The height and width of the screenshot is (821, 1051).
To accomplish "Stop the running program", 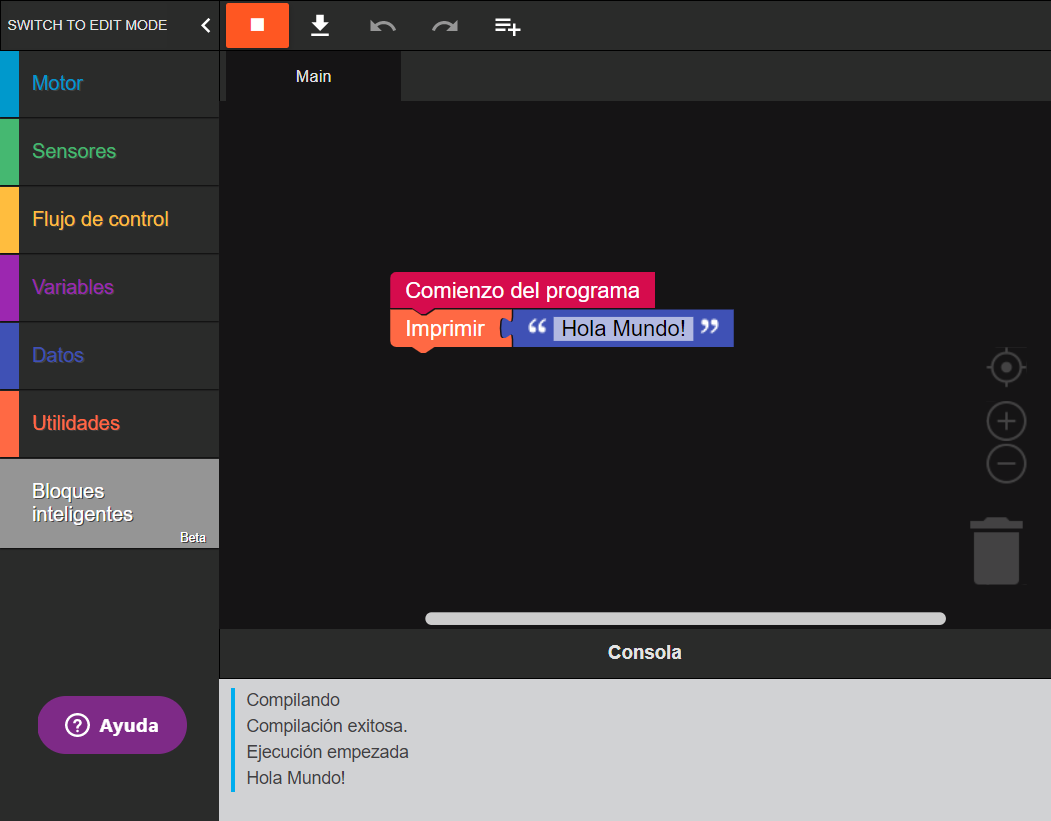I will coord(257,25).
